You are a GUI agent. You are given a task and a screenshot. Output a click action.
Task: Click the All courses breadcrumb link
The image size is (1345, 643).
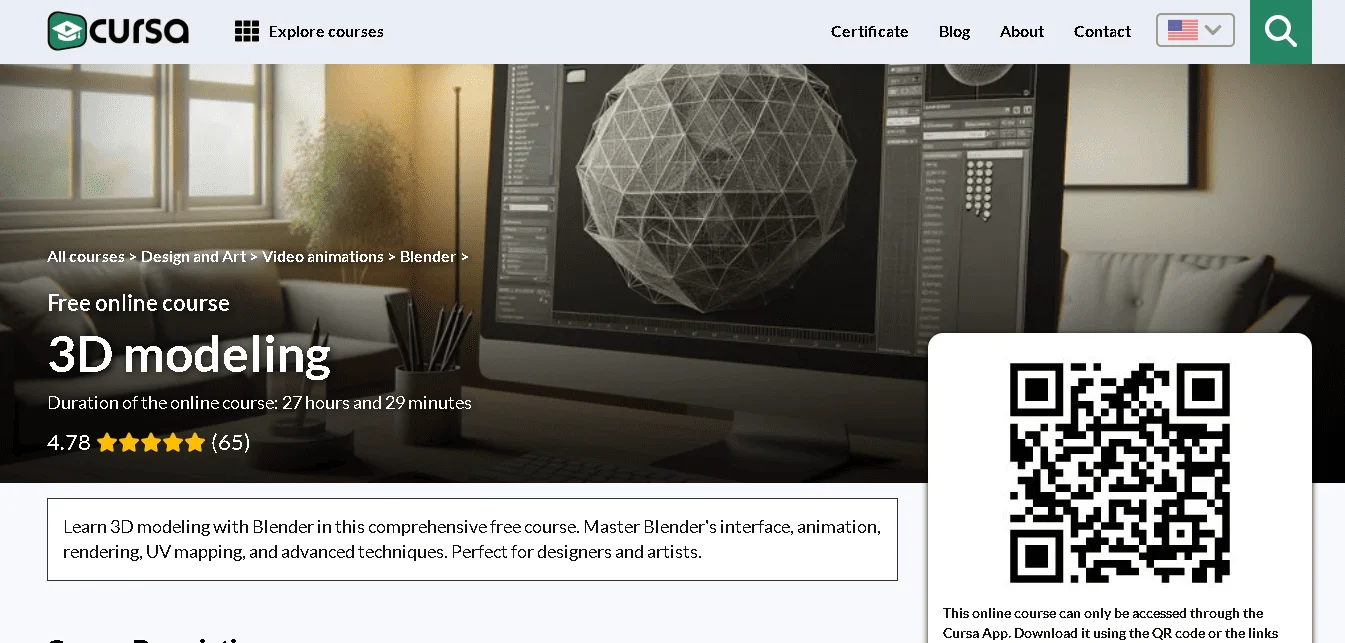(x=85, y=256)
